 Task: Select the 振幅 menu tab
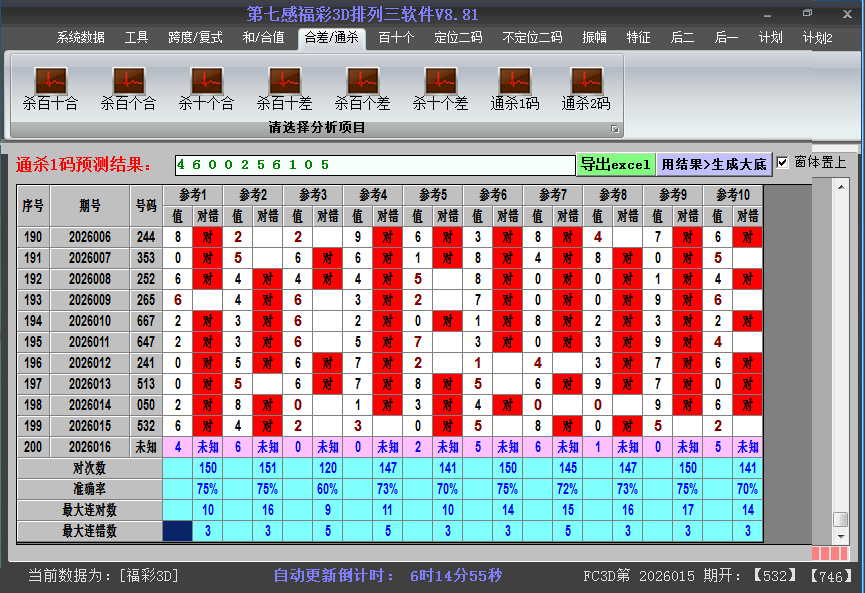[x=595, y=38]
